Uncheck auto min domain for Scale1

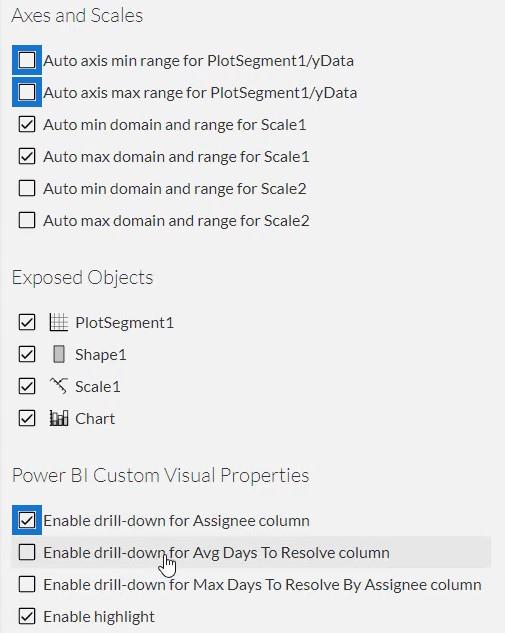tap(27, 124)
